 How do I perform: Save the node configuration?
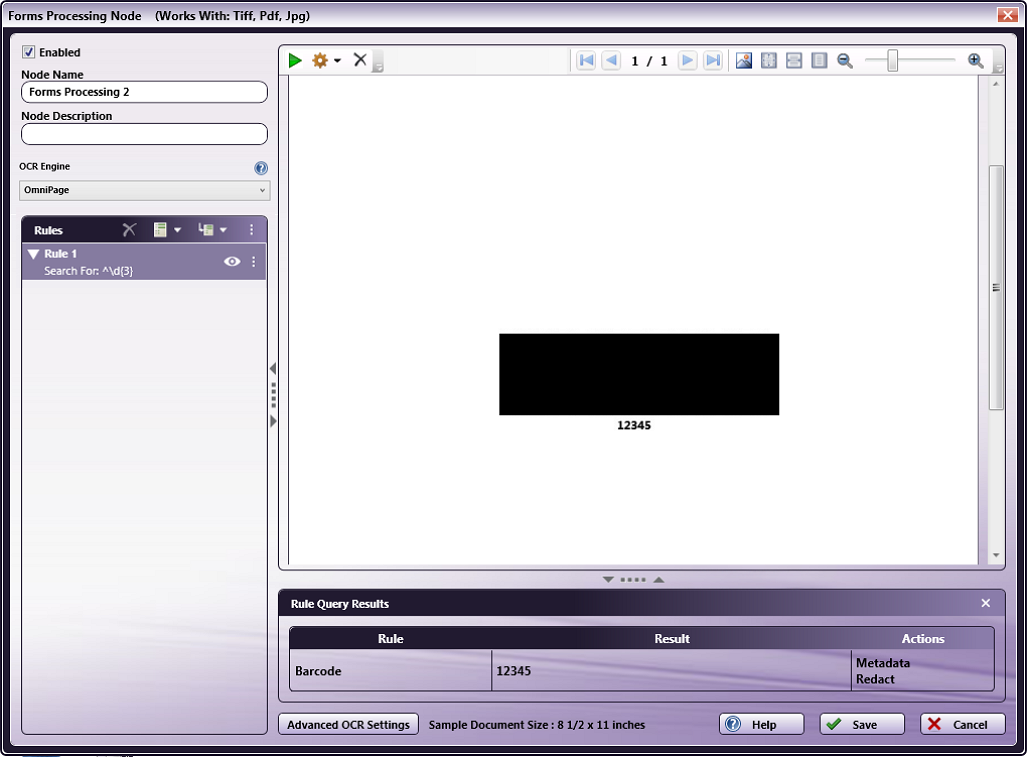862,724
